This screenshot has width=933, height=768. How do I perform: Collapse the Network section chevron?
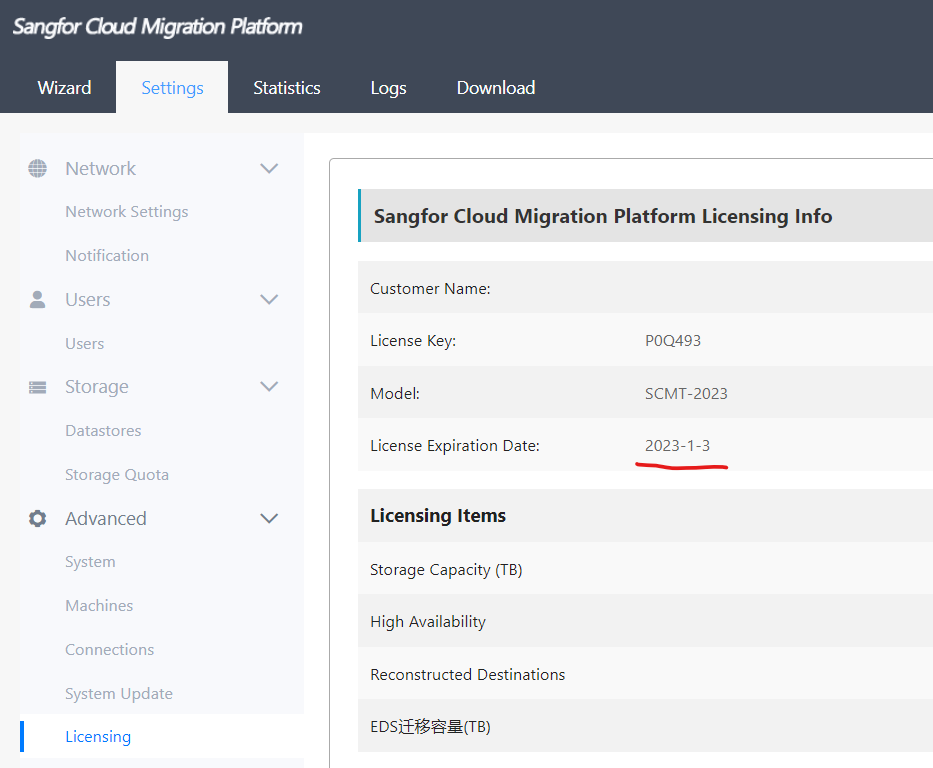click(x=269, y=168)
